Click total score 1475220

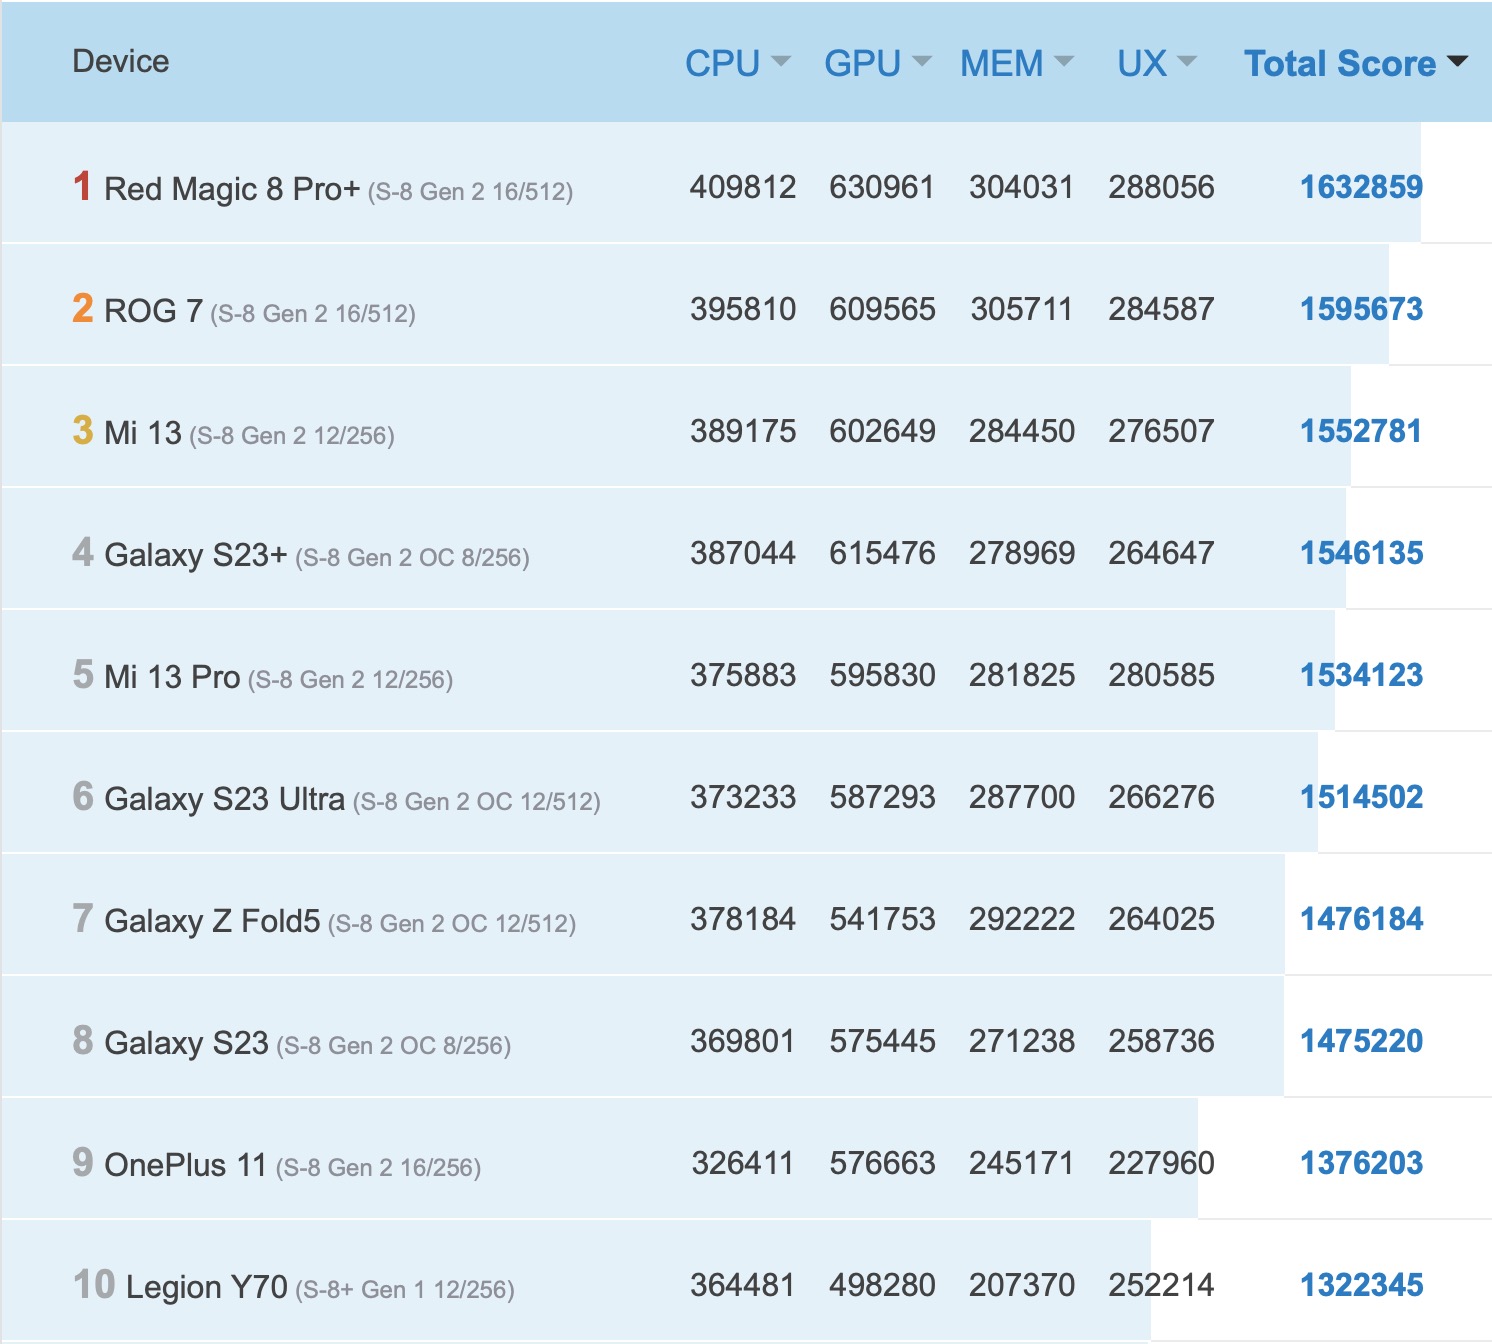1361,1041
